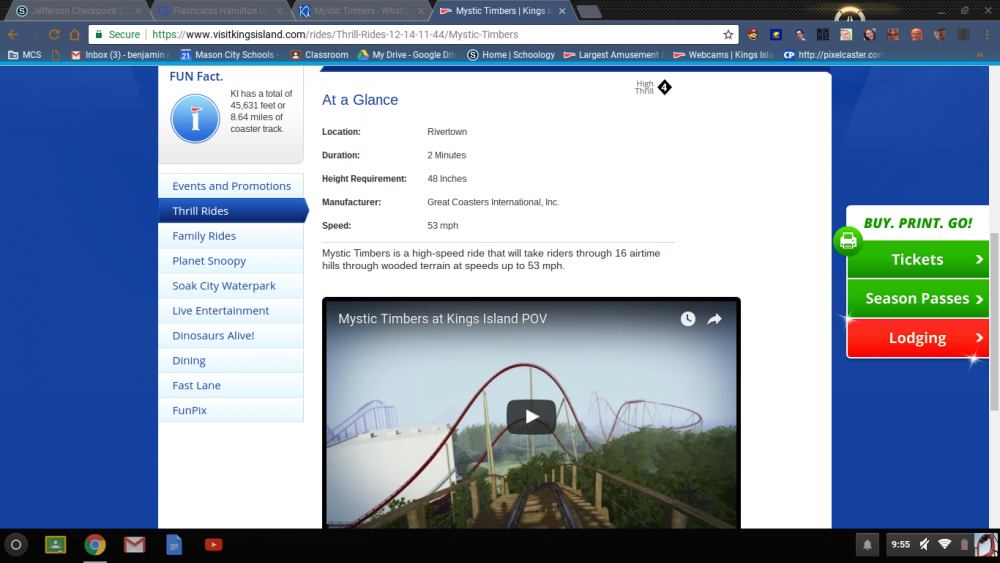Select Planet Snoopy in sidebar menu
Viewport: 1000px width, 563px height.
231,261
